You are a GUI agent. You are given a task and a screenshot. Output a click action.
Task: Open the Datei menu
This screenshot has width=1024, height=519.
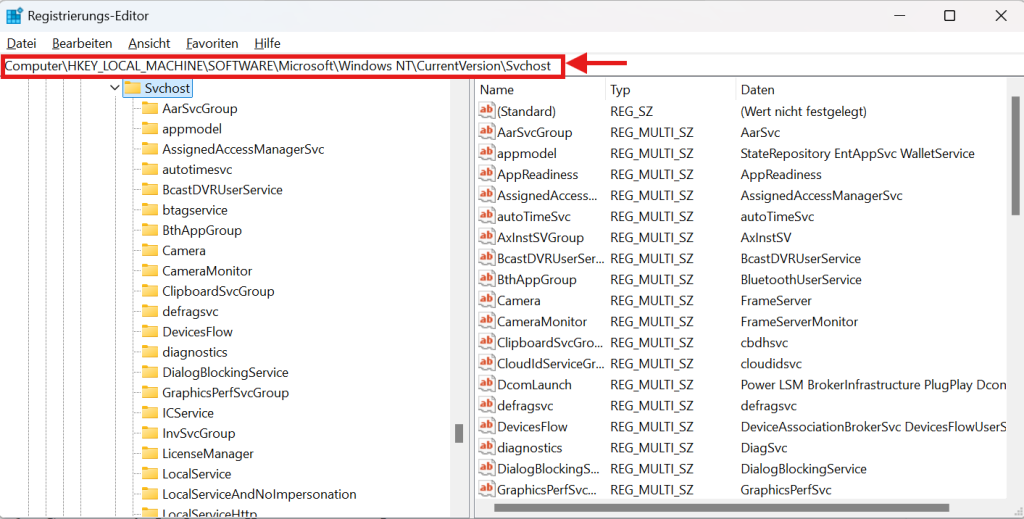tap(22, 43)
